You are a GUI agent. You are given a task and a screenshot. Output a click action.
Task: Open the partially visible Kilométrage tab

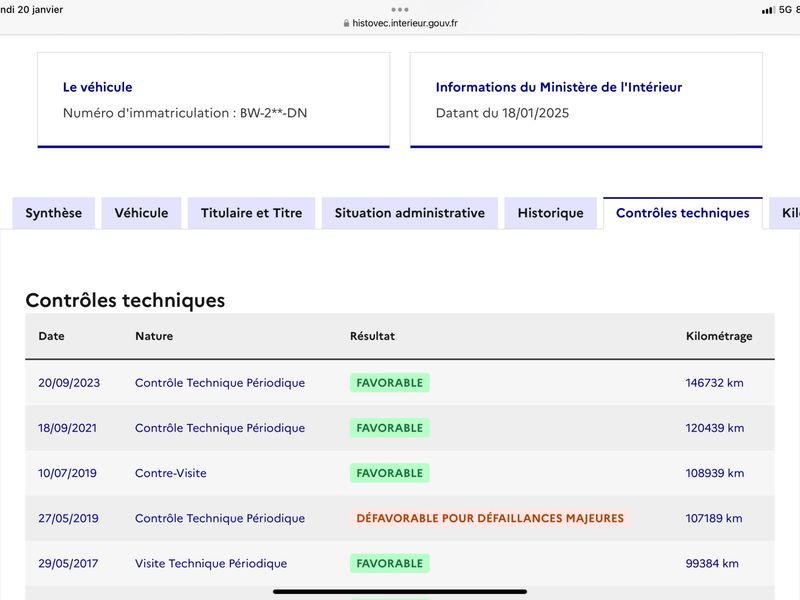pyautogui.click(x=785, y=213)
